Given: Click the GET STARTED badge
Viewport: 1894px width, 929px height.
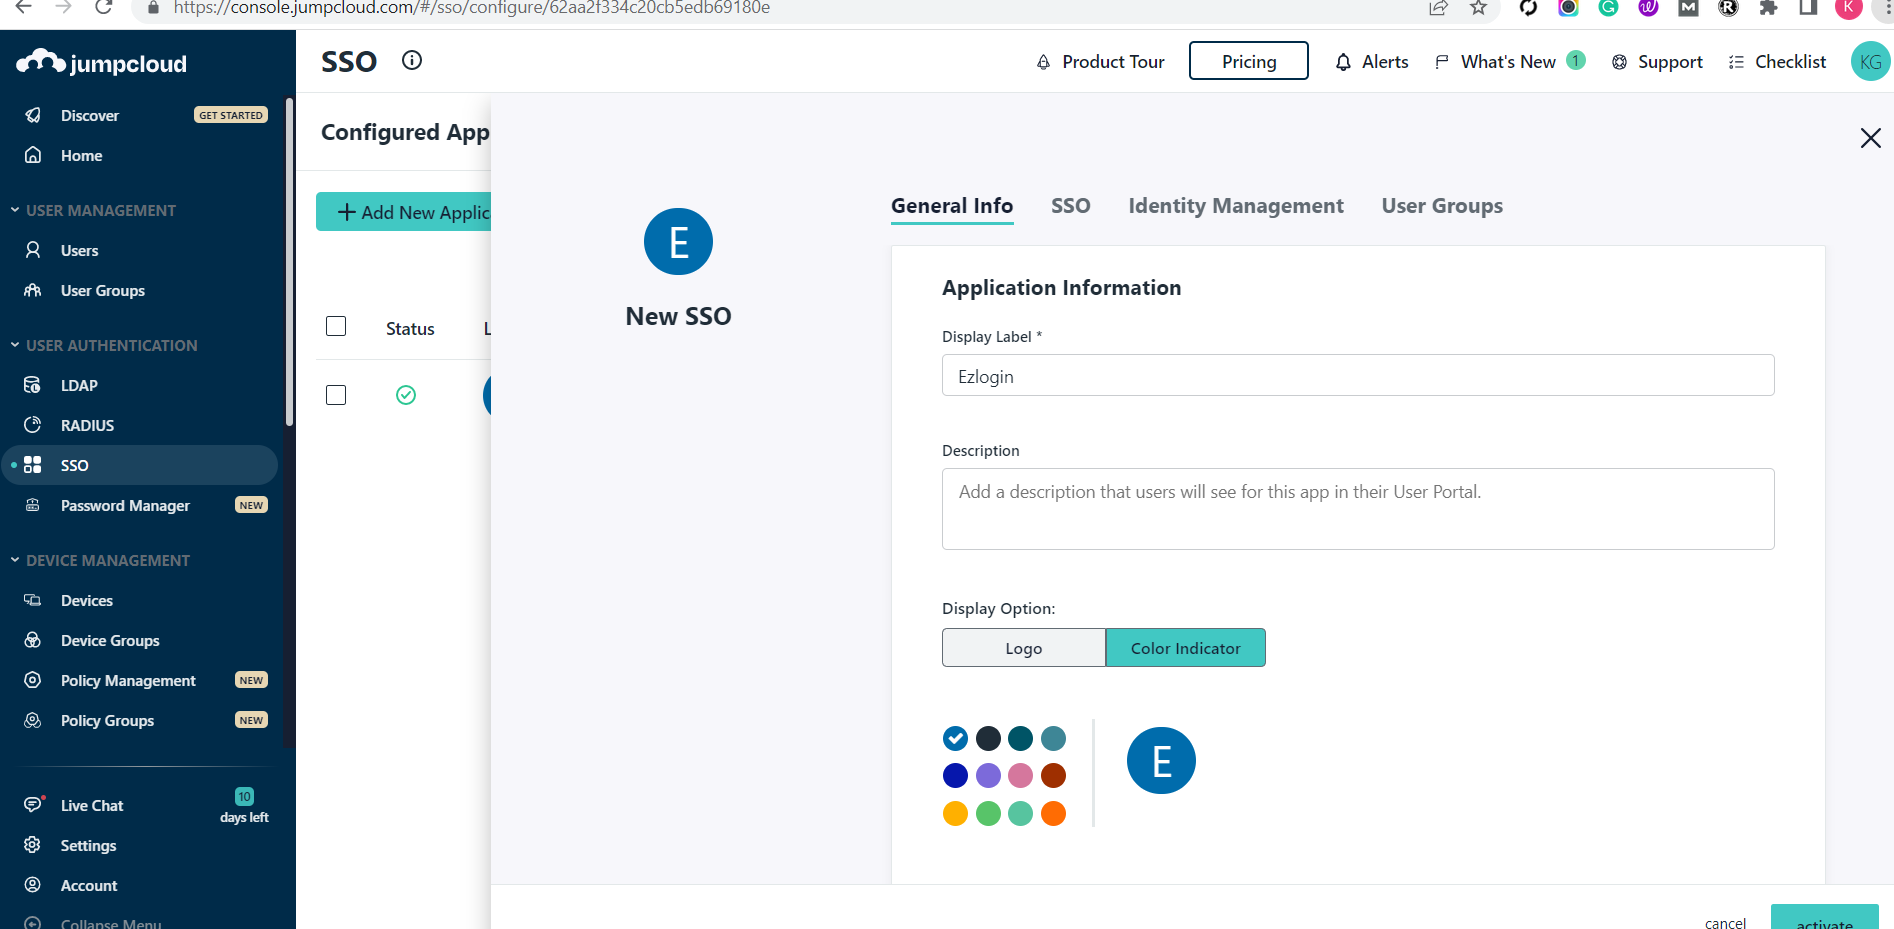Looking at the screenshot, I should 231,115.
